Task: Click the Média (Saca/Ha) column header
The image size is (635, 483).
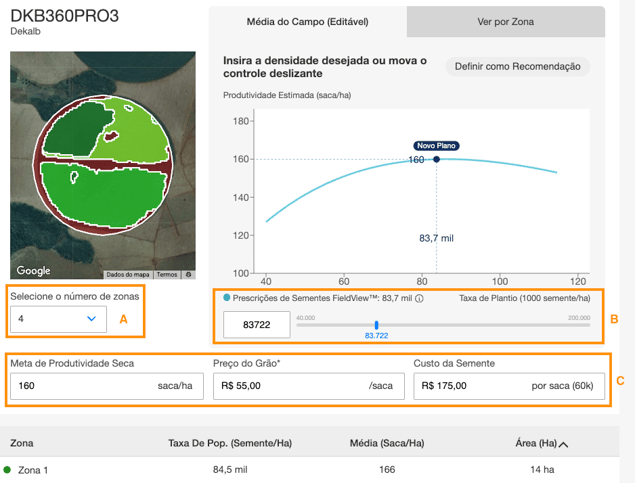Action: coord(387,443)
